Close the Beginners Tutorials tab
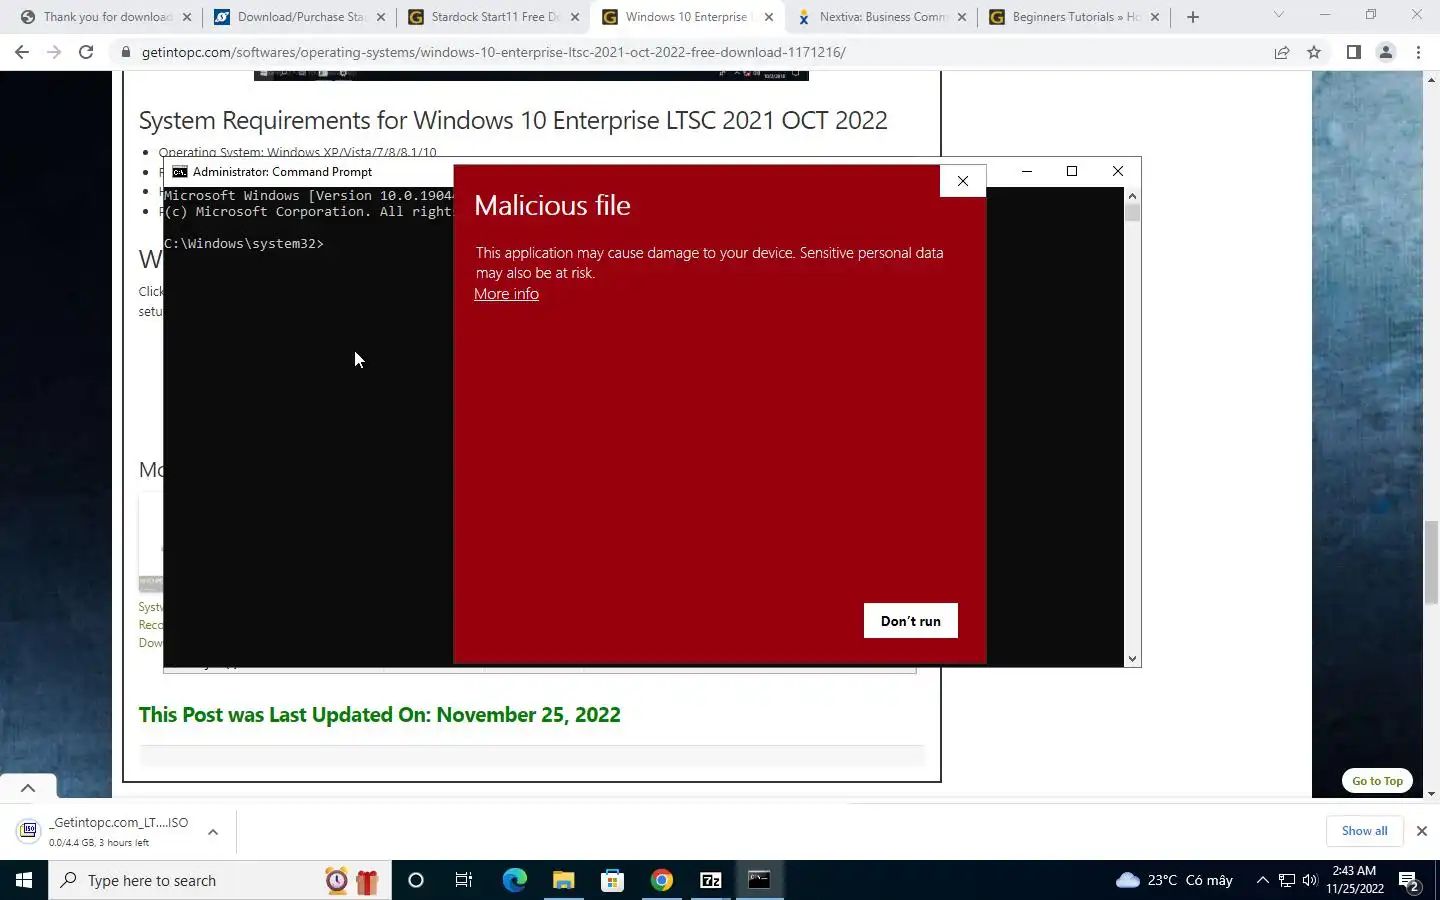Image resolution: width=1440 pixels, height=900 pixels. click(x=1155, y=17)
